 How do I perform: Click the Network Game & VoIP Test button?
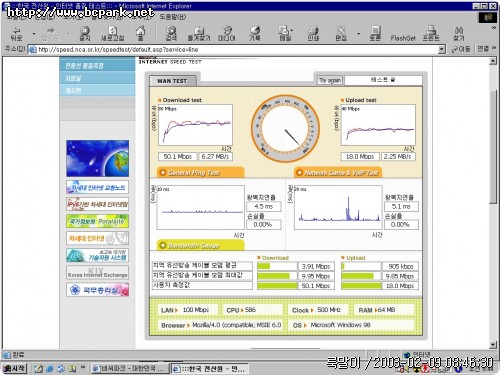(x=338, y=172)
